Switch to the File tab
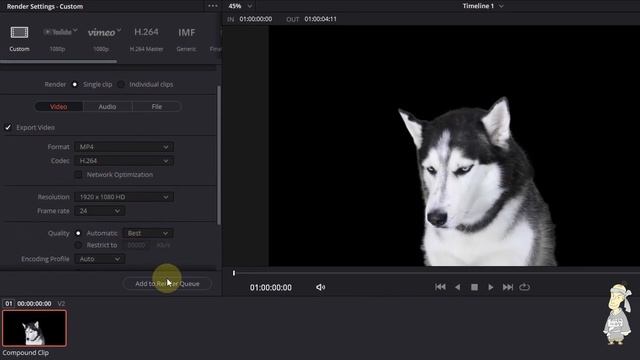Viewport: 640px width, 360px height. (157, 107)
